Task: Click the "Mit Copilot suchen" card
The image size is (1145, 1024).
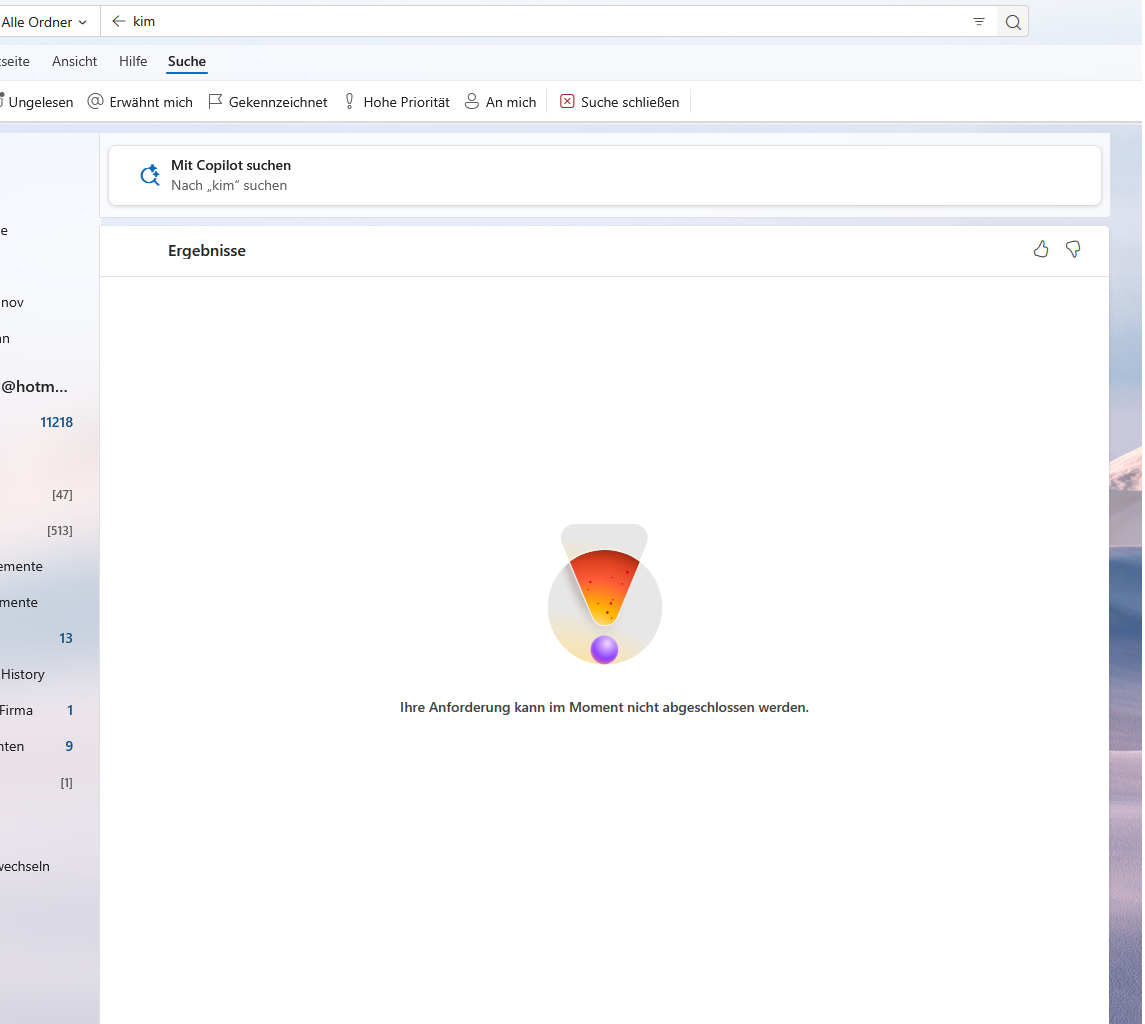Action: [605, 175]
